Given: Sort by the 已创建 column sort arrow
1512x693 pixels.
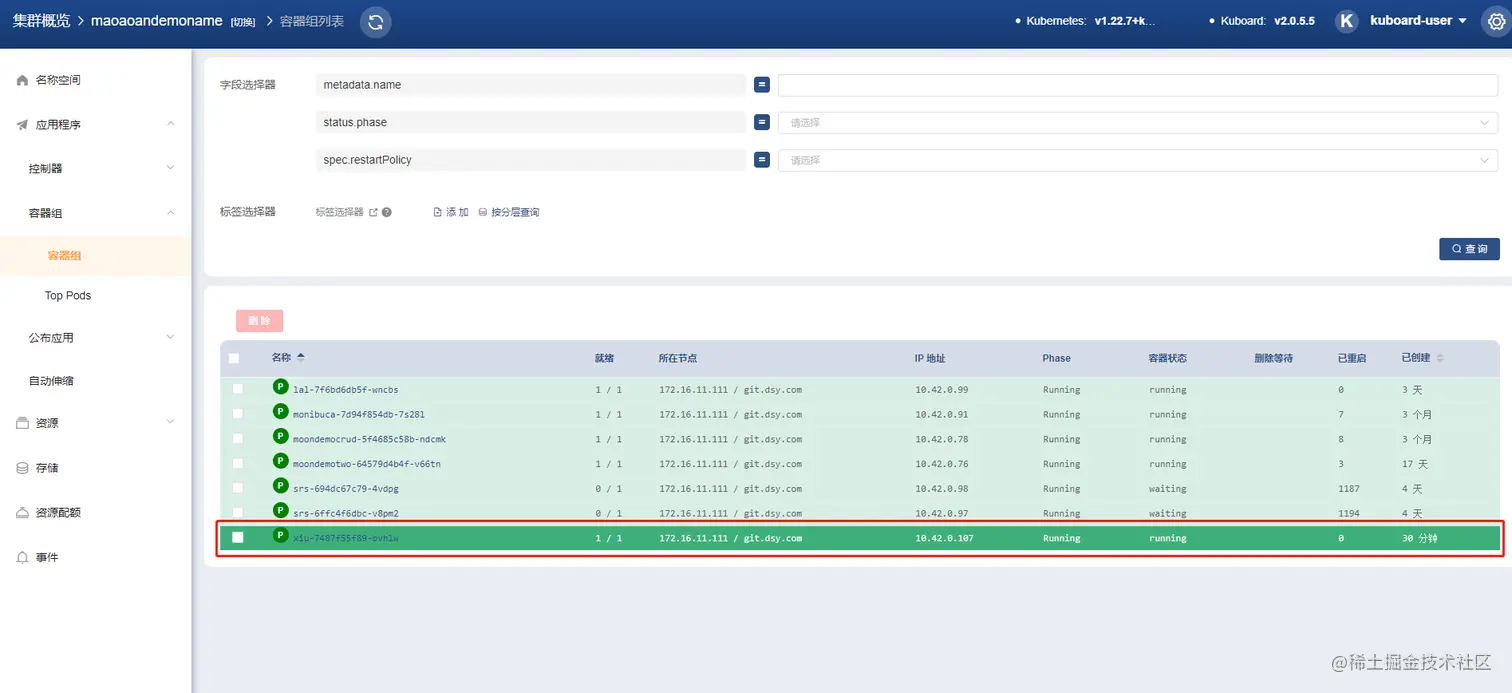Looking at the screenshot, I should tap(1440, 358).
